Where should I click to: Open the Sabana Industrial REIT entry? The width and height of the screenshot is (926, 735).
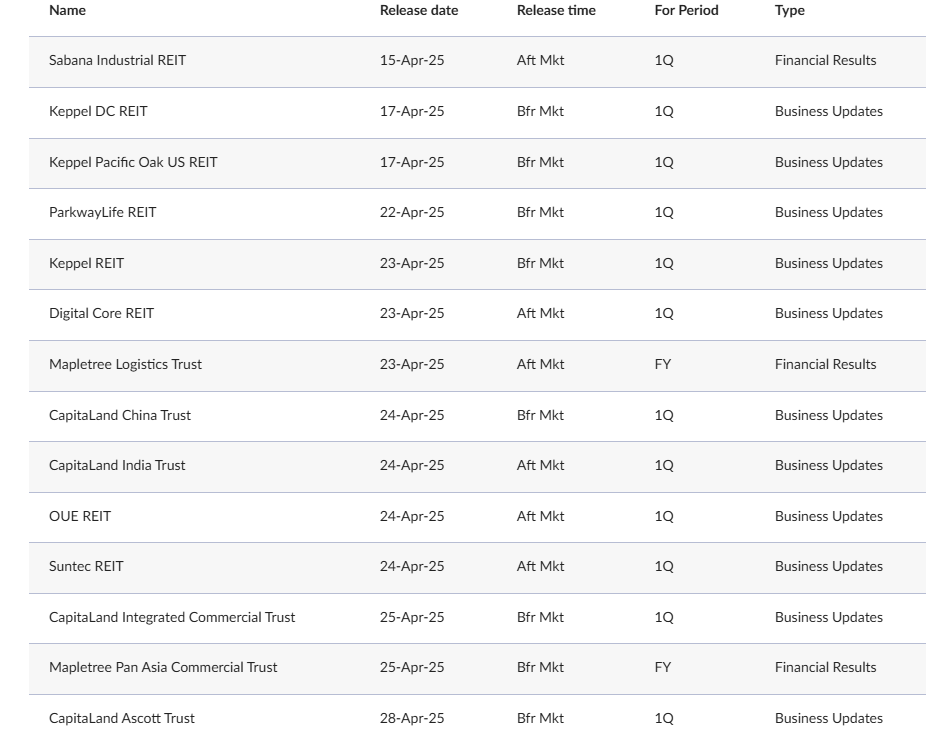pos(117,60)
